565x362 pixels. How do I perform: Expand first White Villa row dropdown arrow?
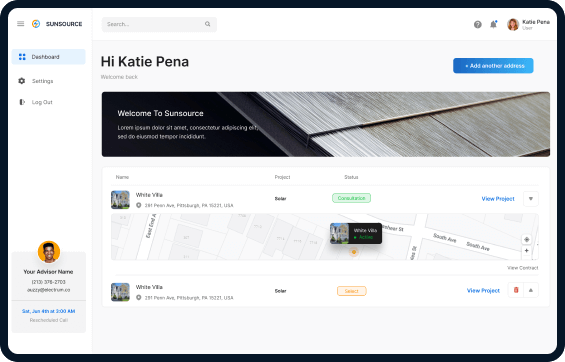531,199
